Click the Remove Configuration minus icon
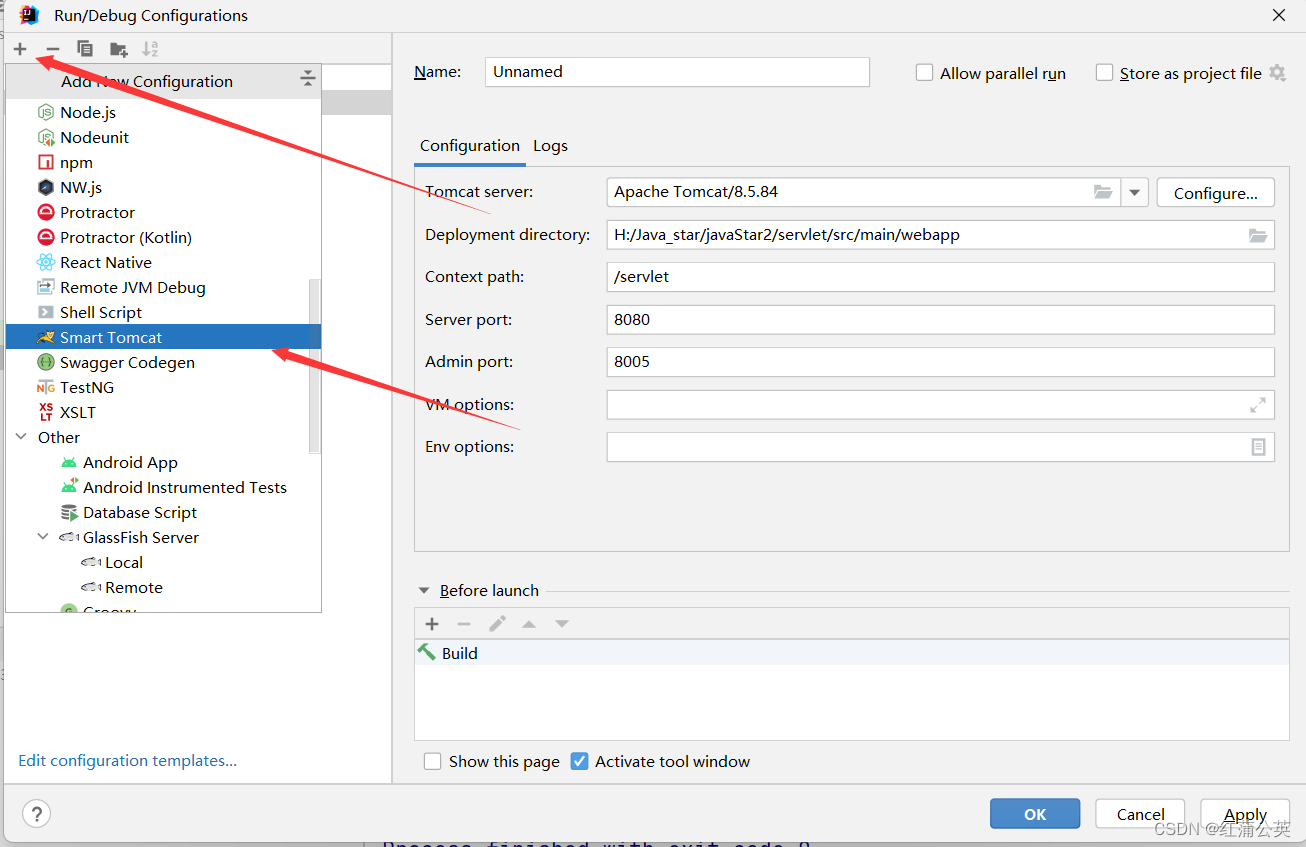Screen dimensions: 1306x847 [53, 49]
